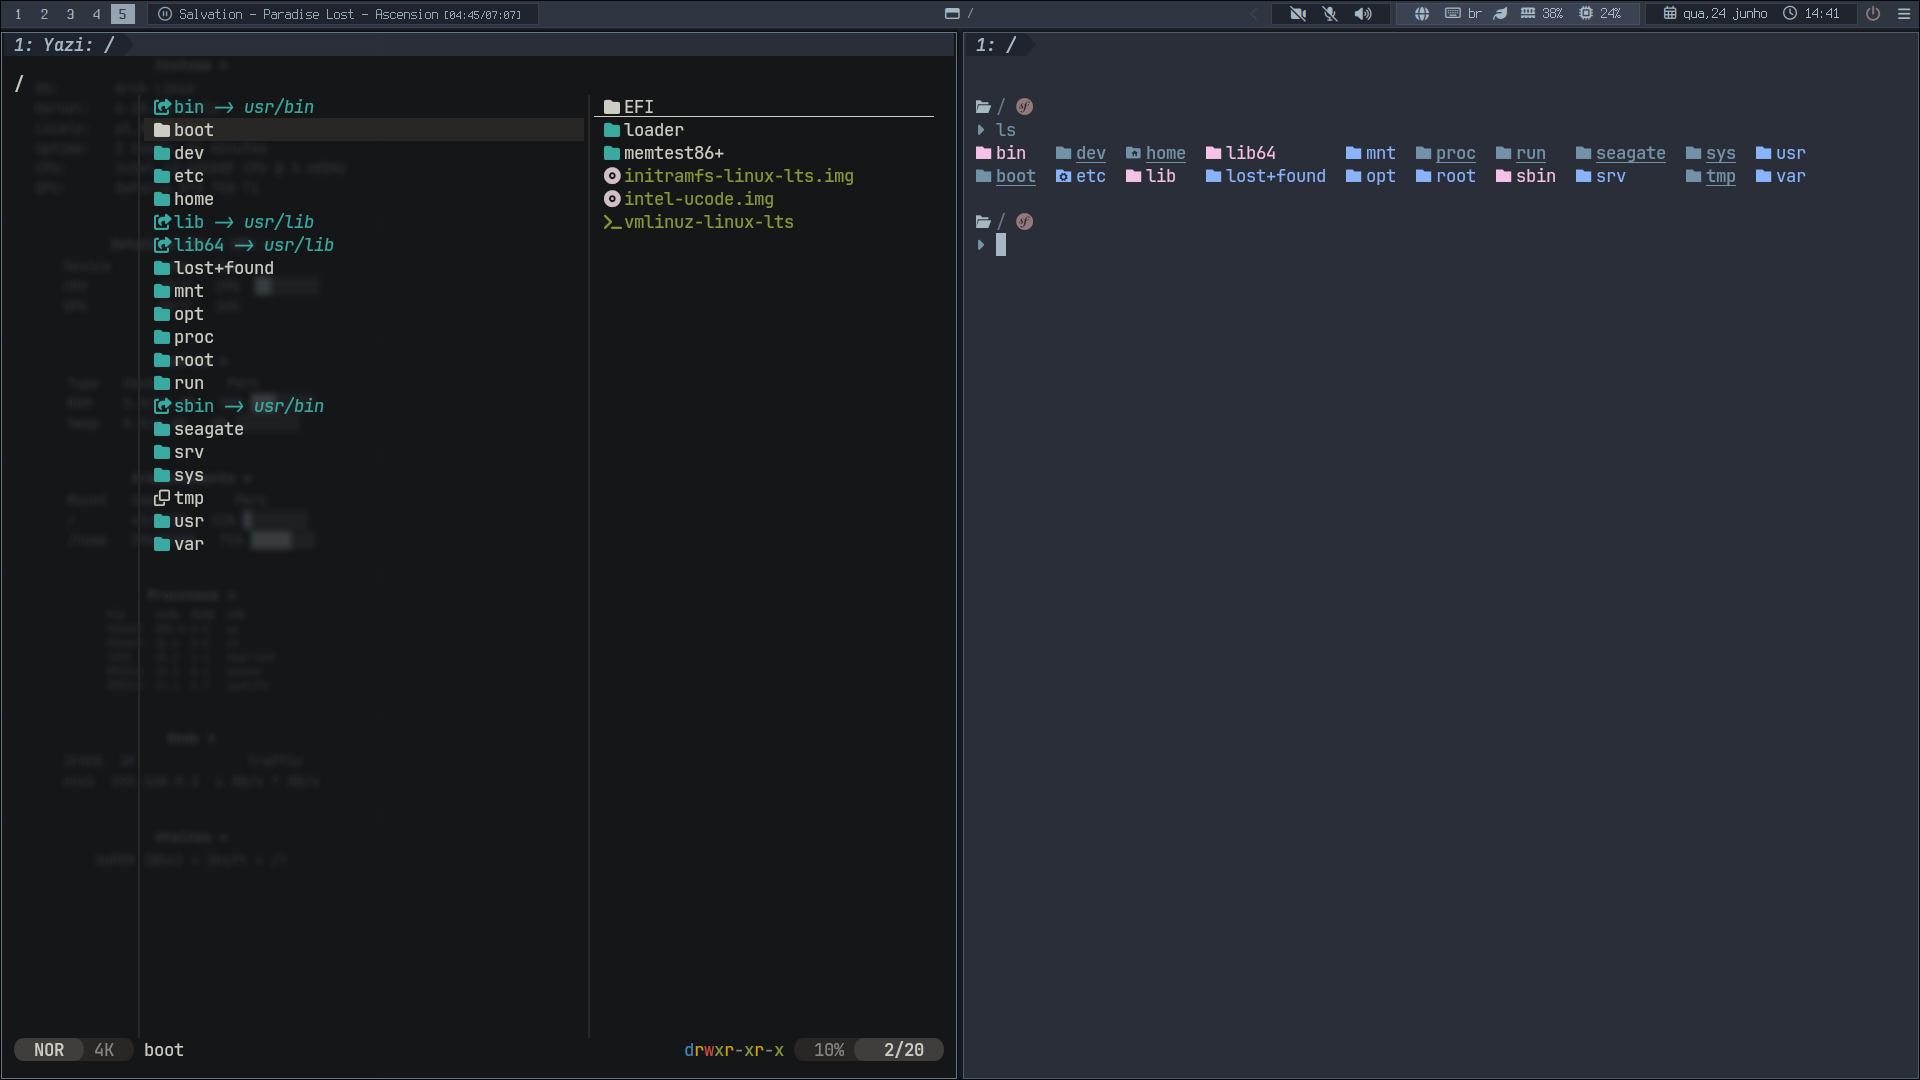Toggle the muted microphone icon

tap(1330, 14)
